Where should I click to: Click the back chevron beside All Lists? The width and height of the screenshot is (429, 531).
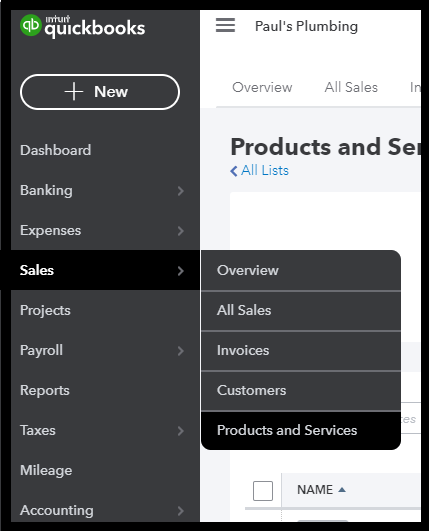(234, 171)
